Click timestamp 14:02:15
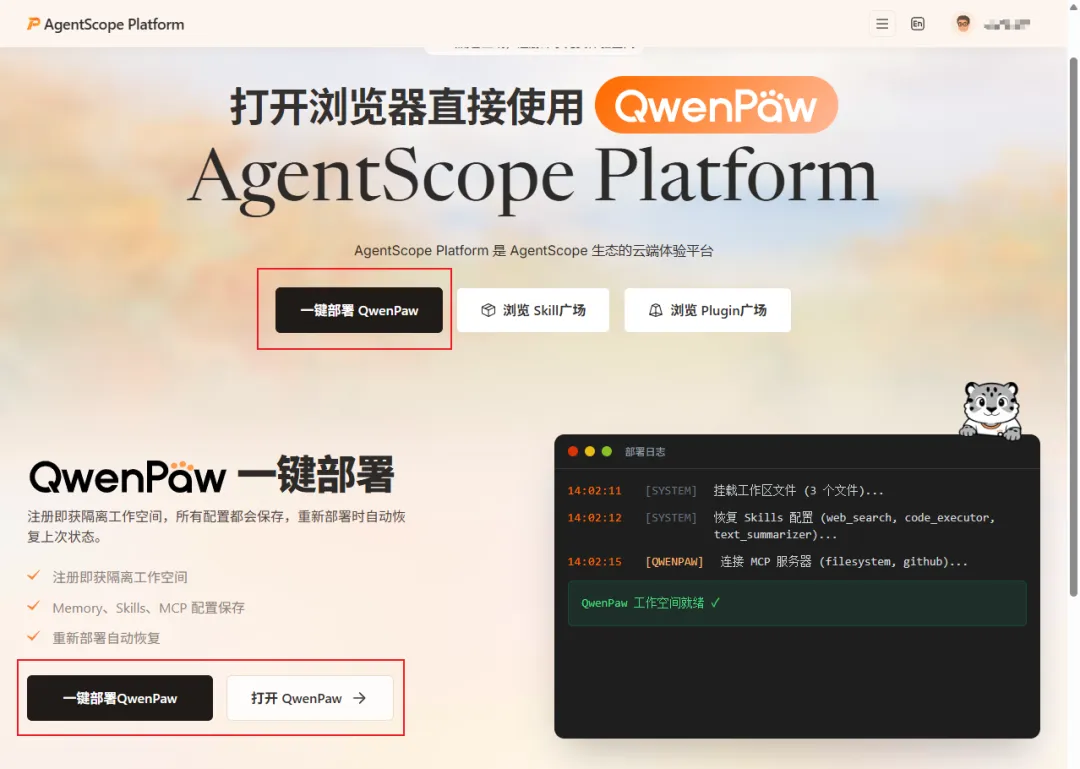Screen dimensions: 1080x769 click(x=594, y=562)
